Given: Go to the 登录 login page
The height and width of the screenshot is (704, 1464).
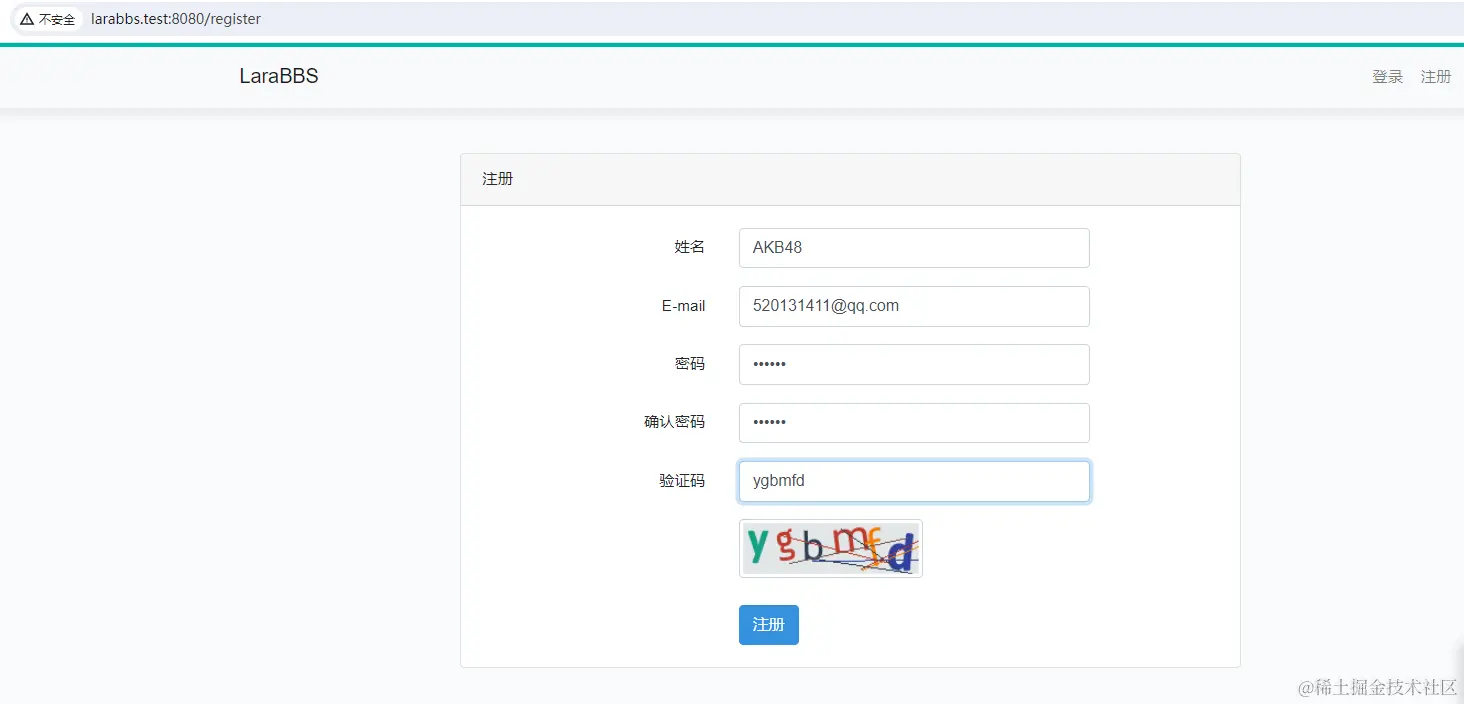Looking at the screenshot, I should coord(1387,77).
